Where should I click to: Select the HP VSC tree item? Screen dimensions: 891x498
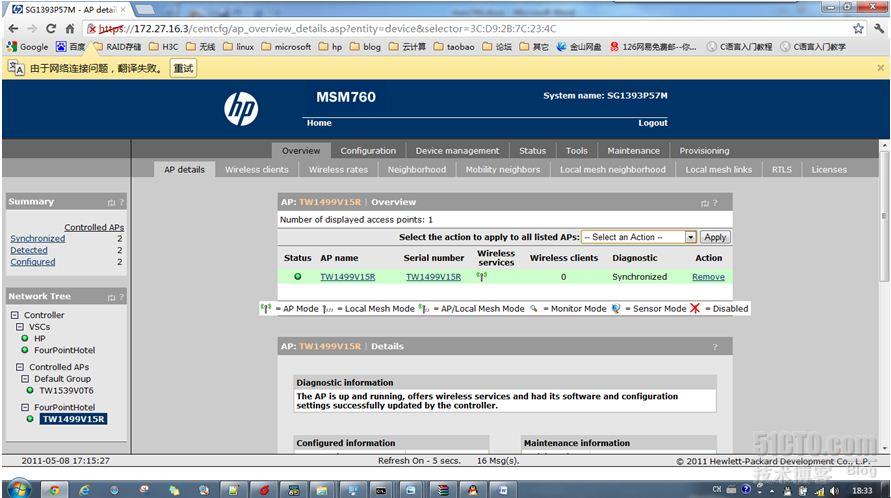point(39,338)
